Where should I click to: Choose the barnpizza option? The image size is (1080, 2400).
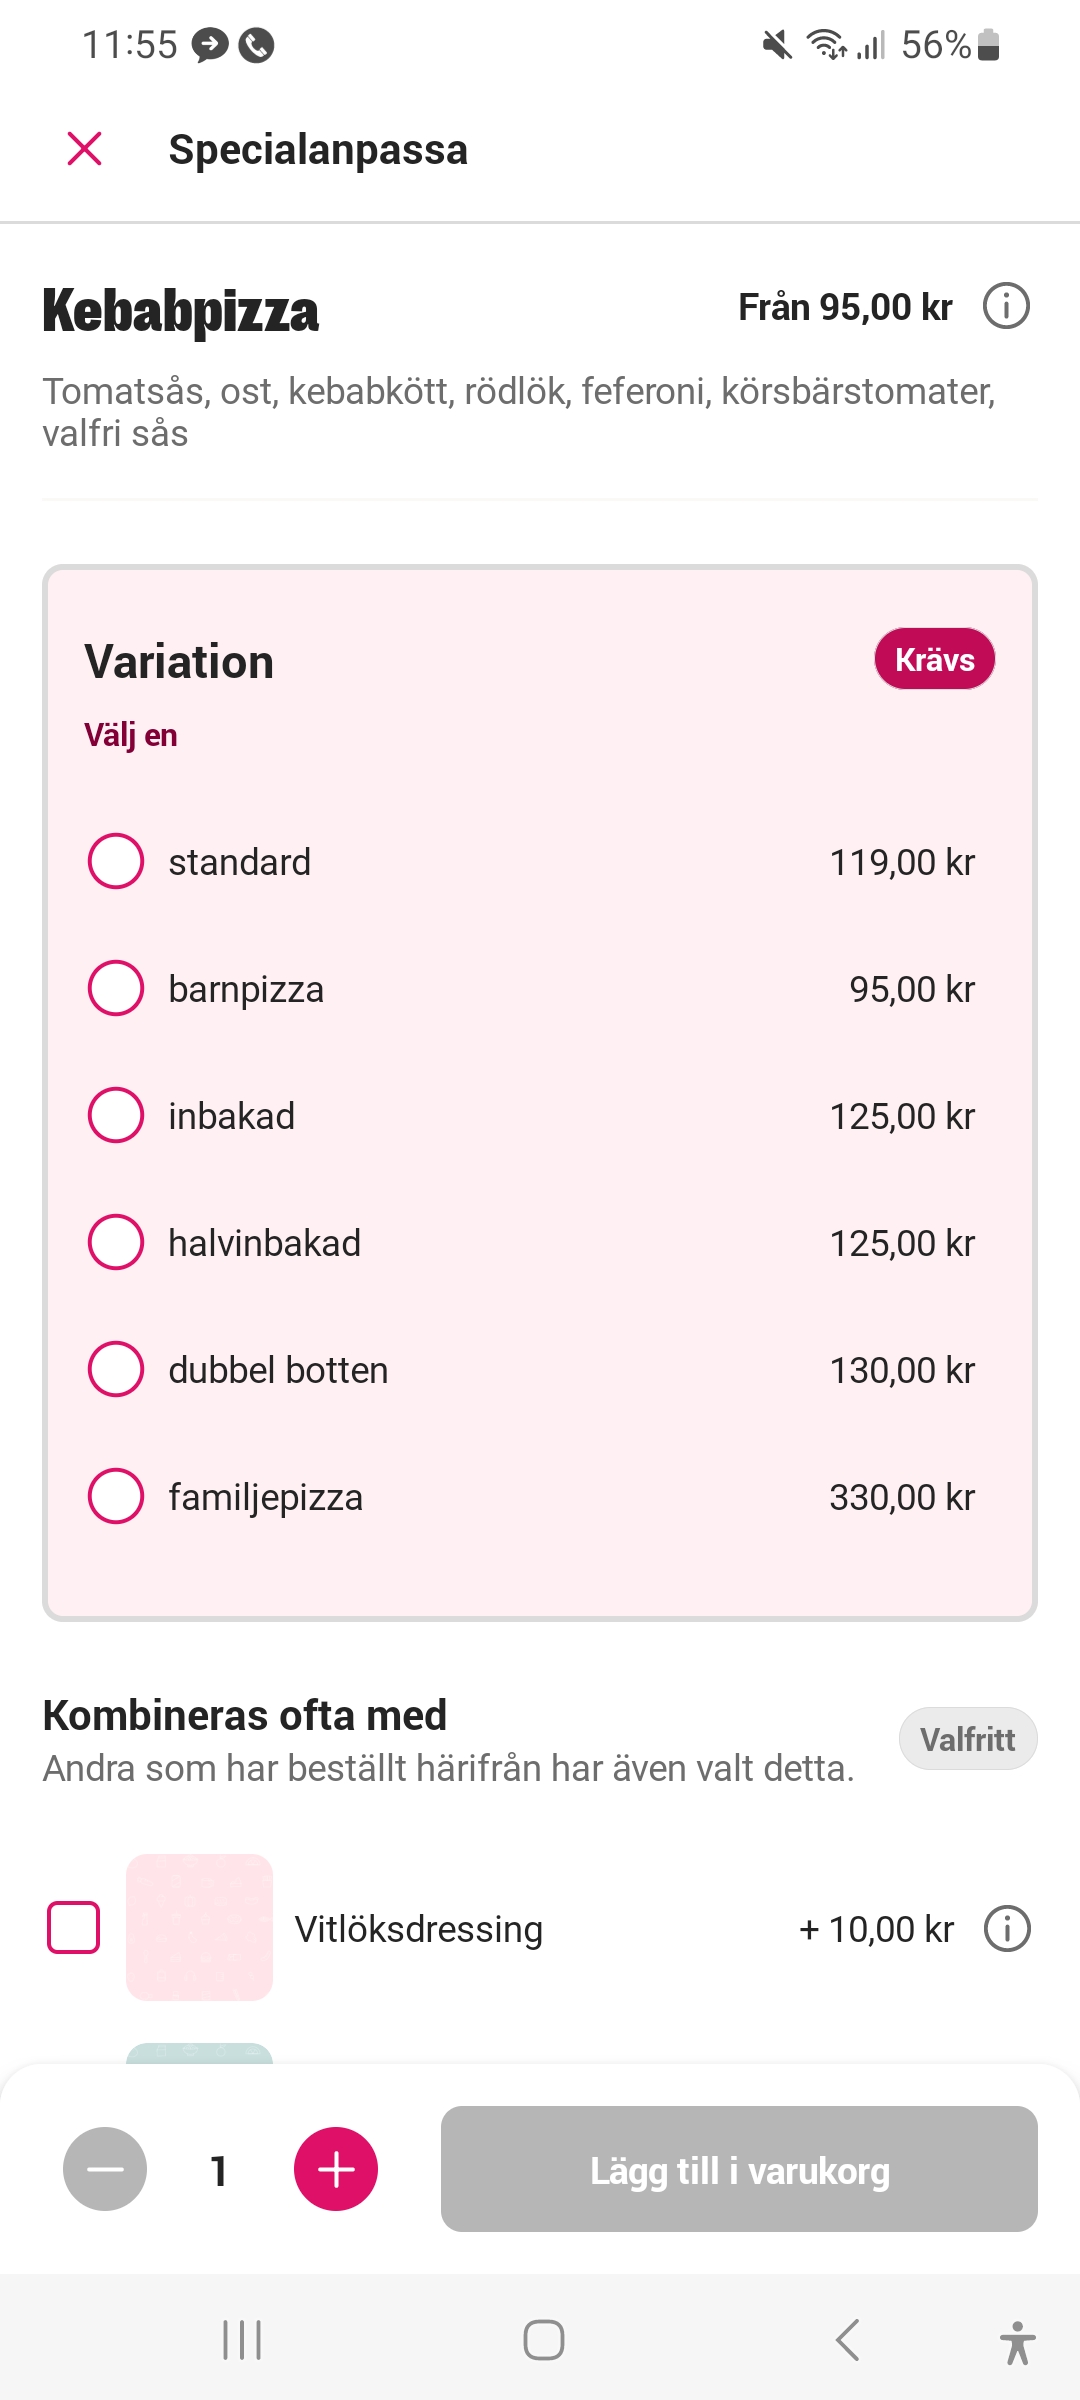[x=116, y=988]
